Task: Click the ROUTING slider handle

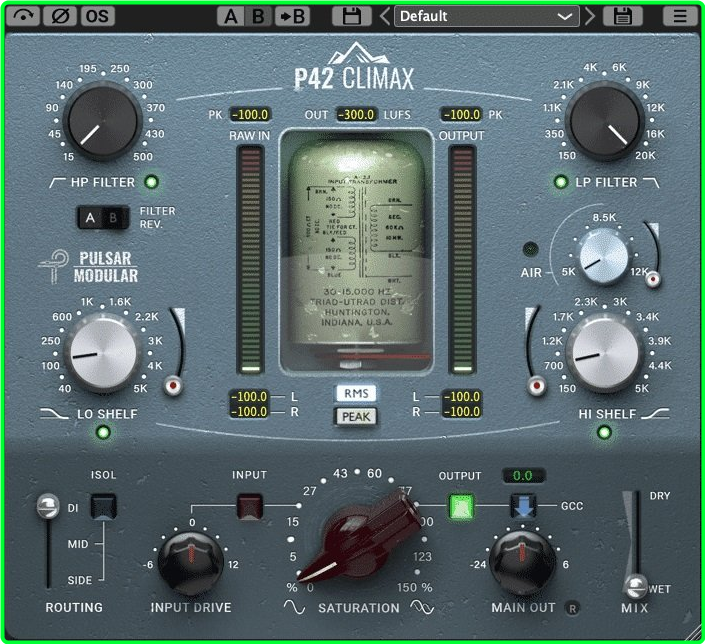Action: pos(48,506)
